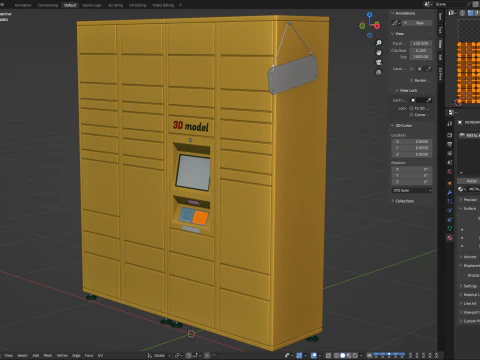Click the material Assign button
Viewport: 480px width, 360px height.
[x=470, y=181]
